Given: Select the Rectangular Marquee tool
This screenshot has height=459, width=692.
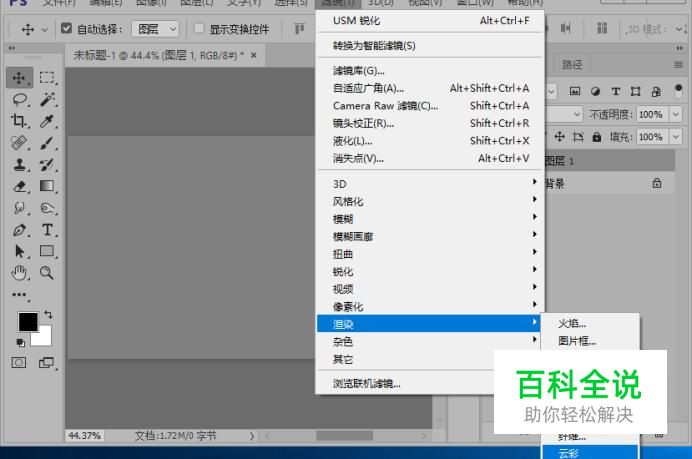Looking at the screenshot, I should (x=47, y=78).
